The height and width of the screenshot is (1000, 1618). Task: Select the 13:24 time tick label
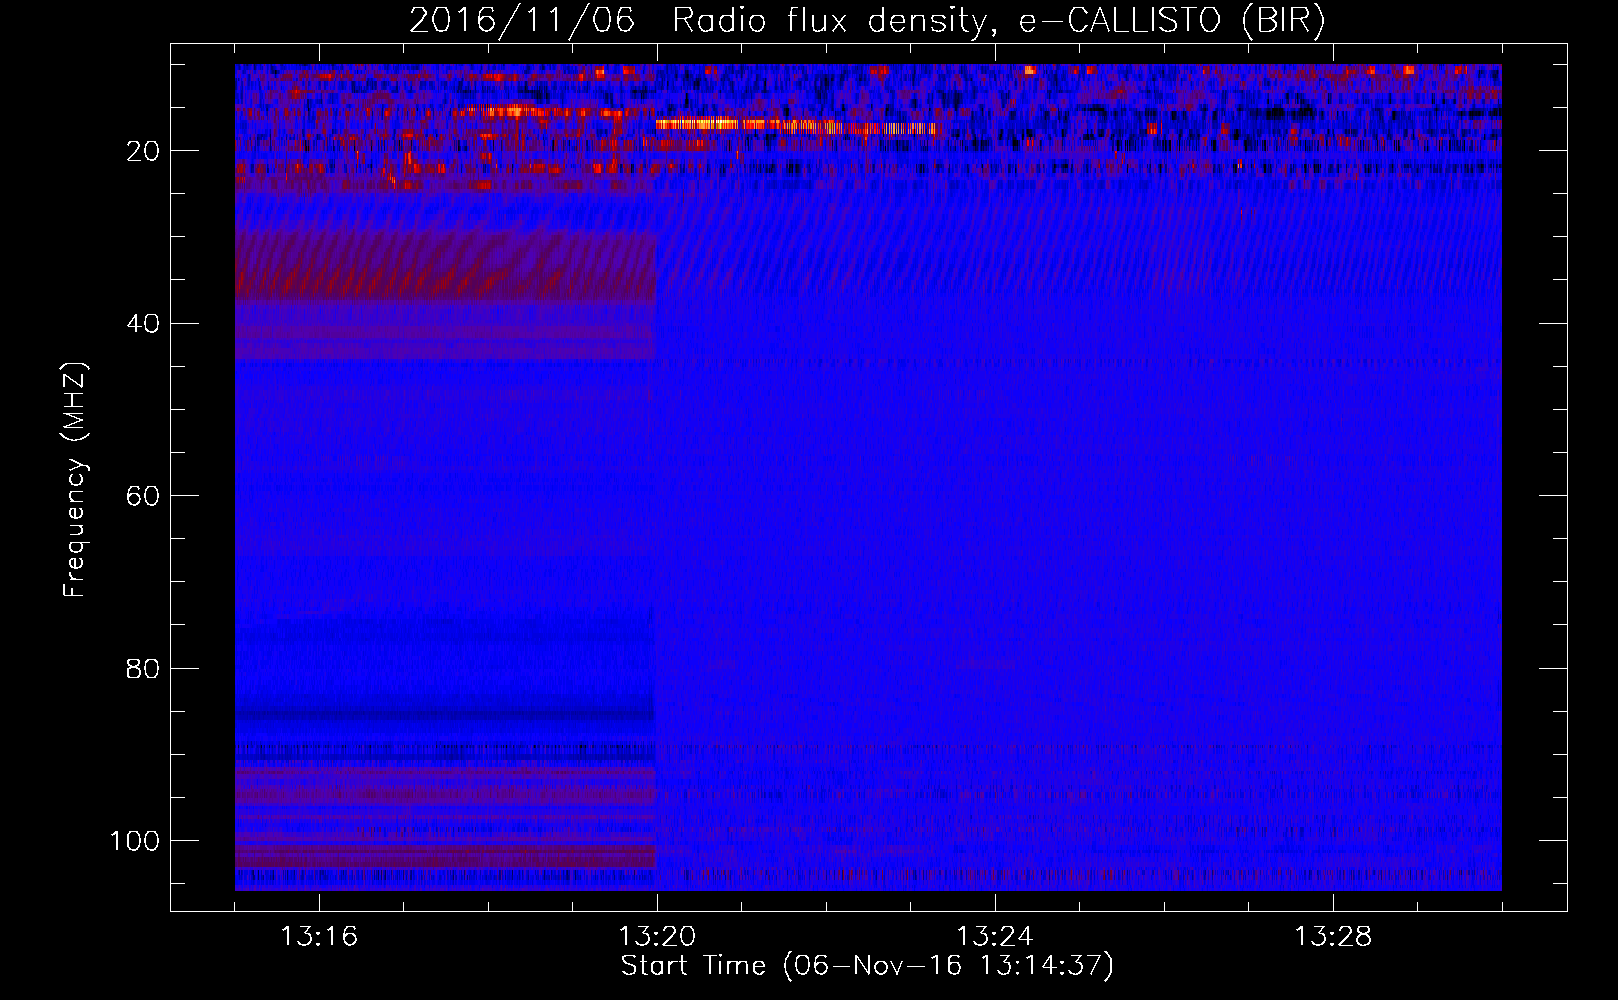[x=995, y=937]
